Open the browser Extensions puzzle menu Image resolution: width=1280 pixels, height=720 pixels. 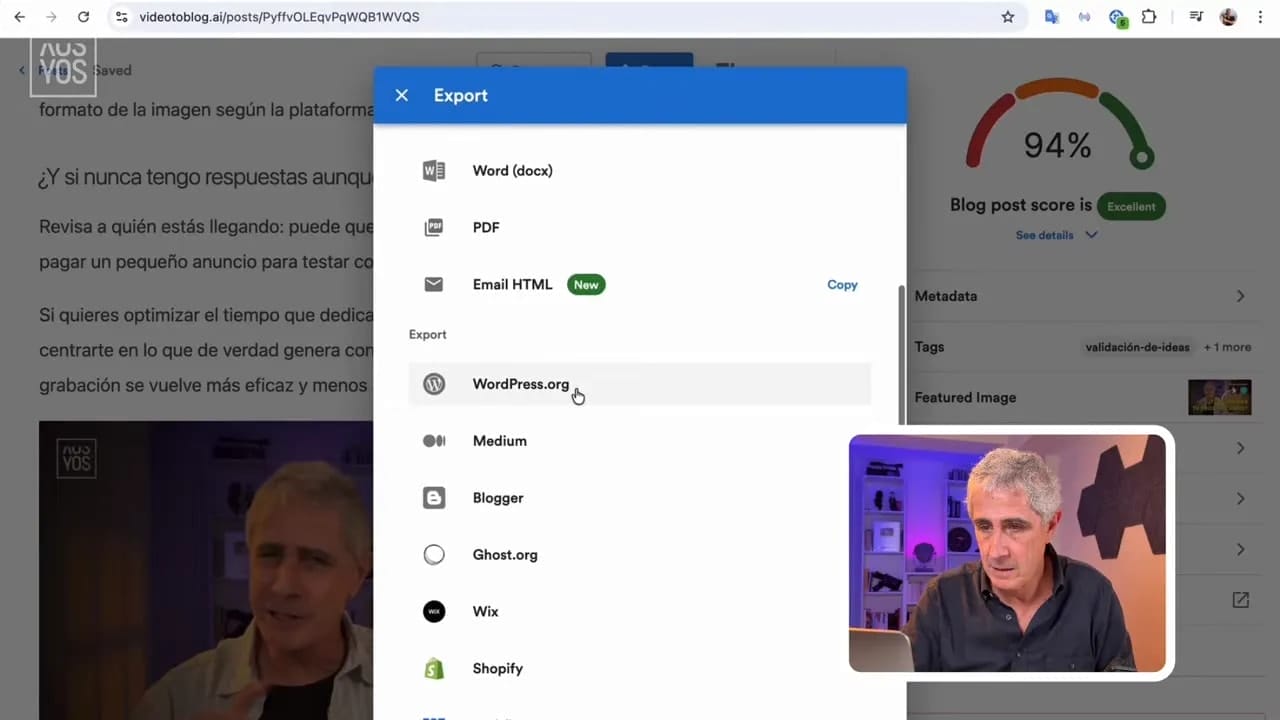1149,17
